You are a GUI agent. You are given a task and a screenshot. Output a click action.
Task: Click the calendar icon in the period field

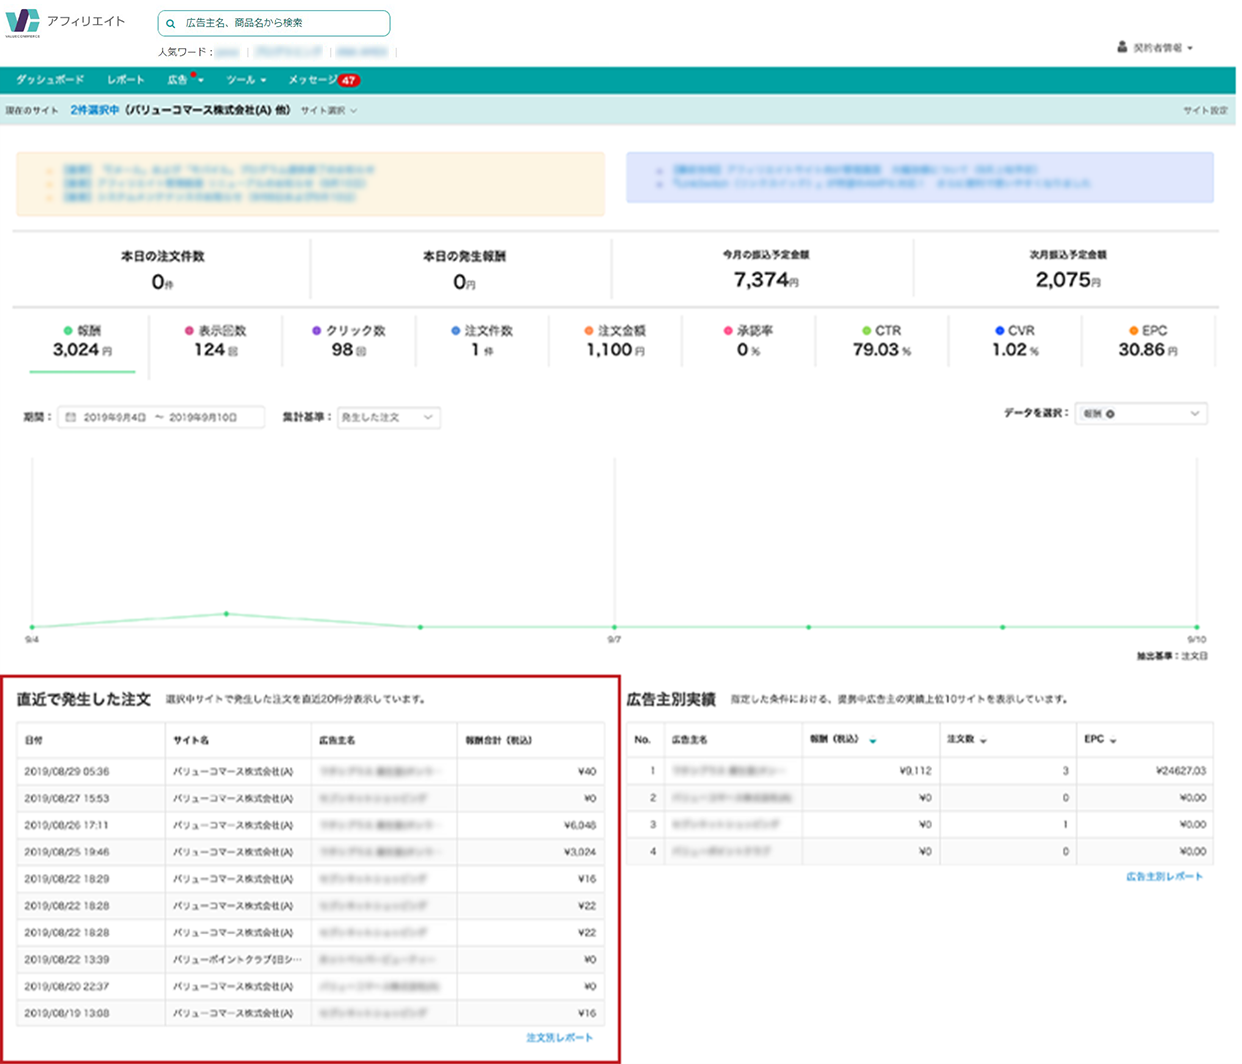click(71, 417)
